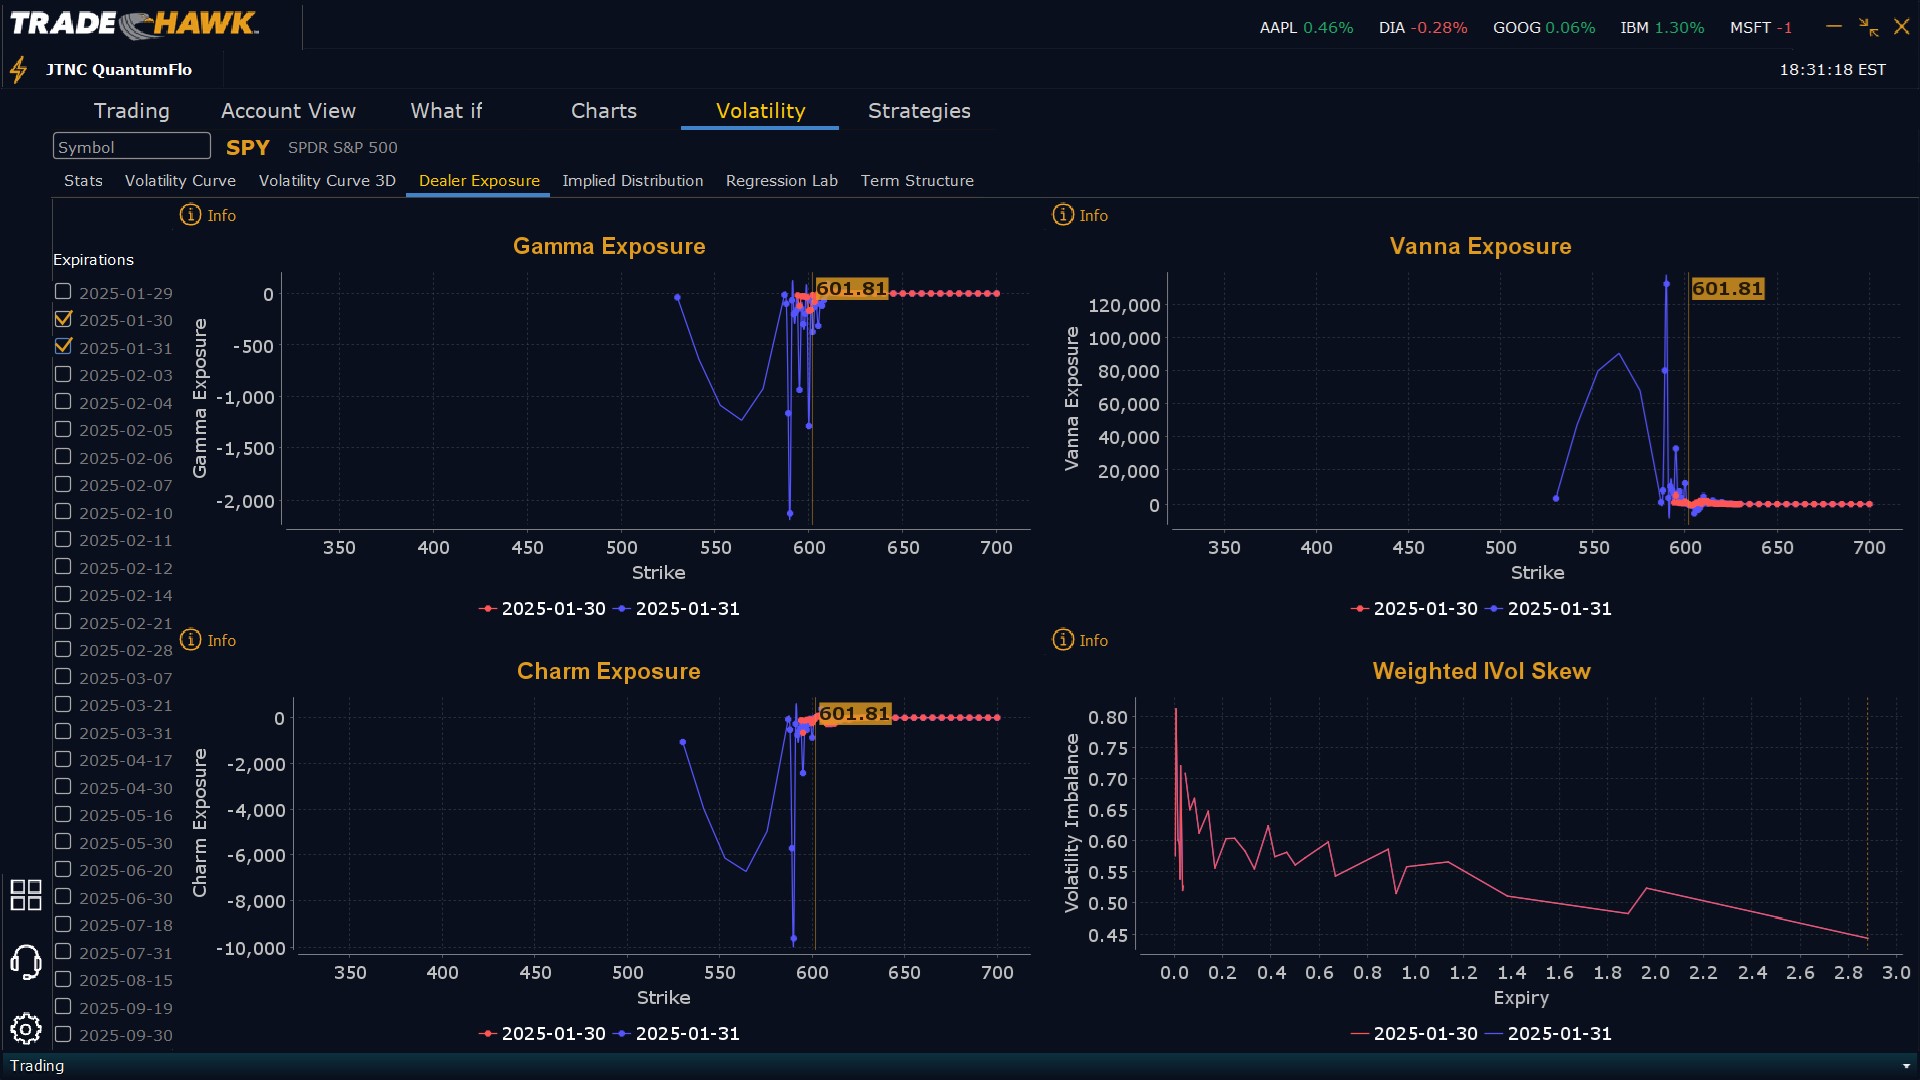Open the Gamma Exposure Info icon
This screenshot has width=1920, height=1080.
point(190,215)
